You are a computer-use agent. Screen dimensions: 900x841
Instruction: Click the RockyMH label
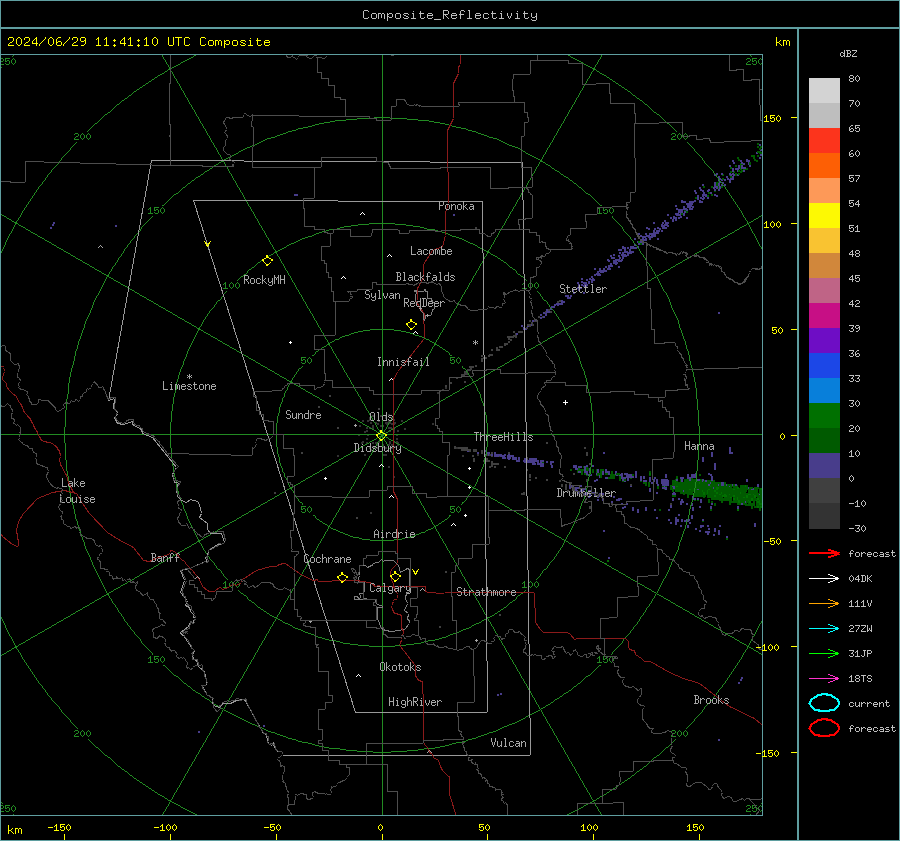pyautogui.click(x=264, y=280)
